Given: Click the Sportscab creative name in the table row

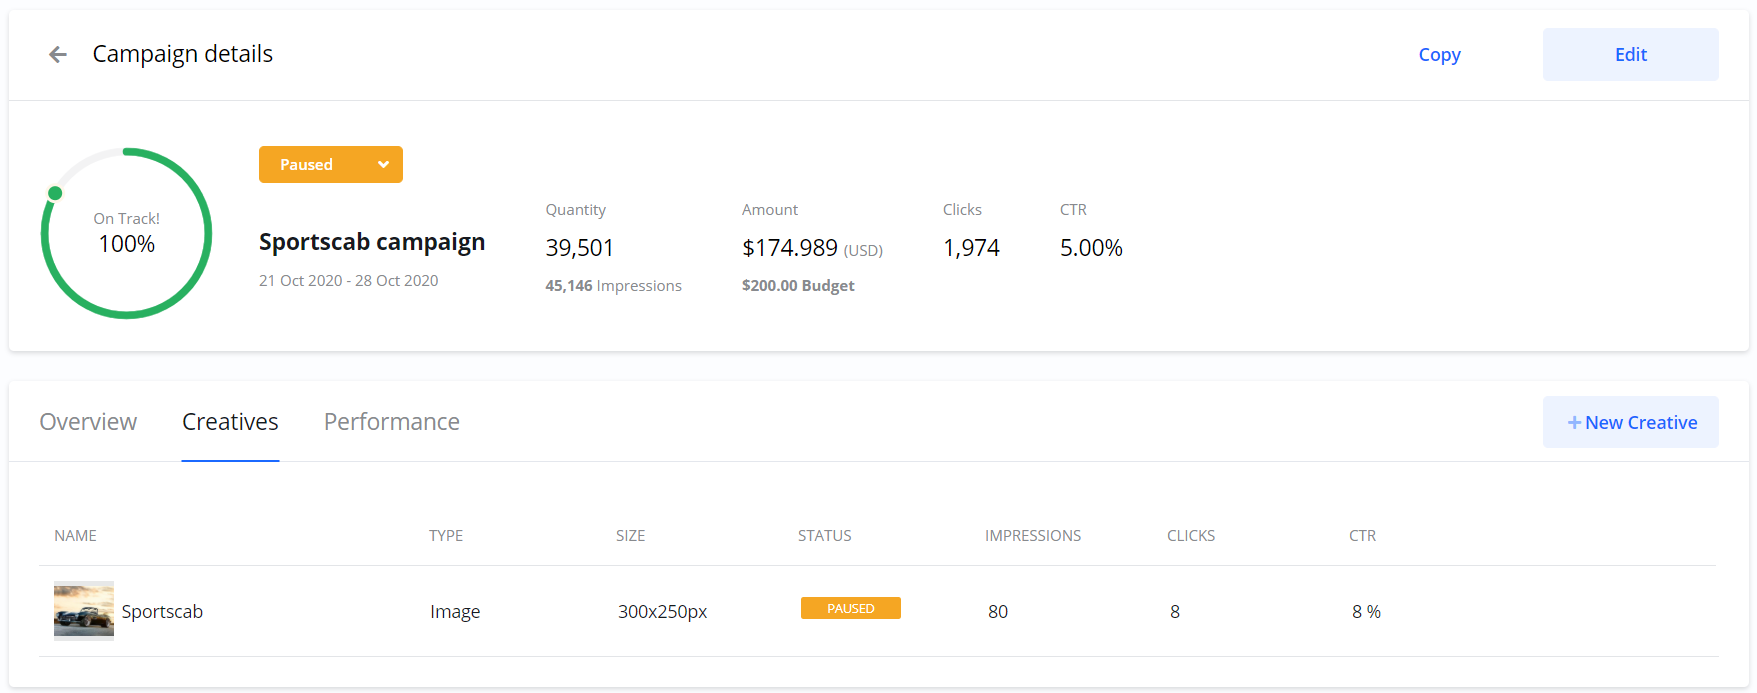Looking at the screenshot, I should coord(162,611).
